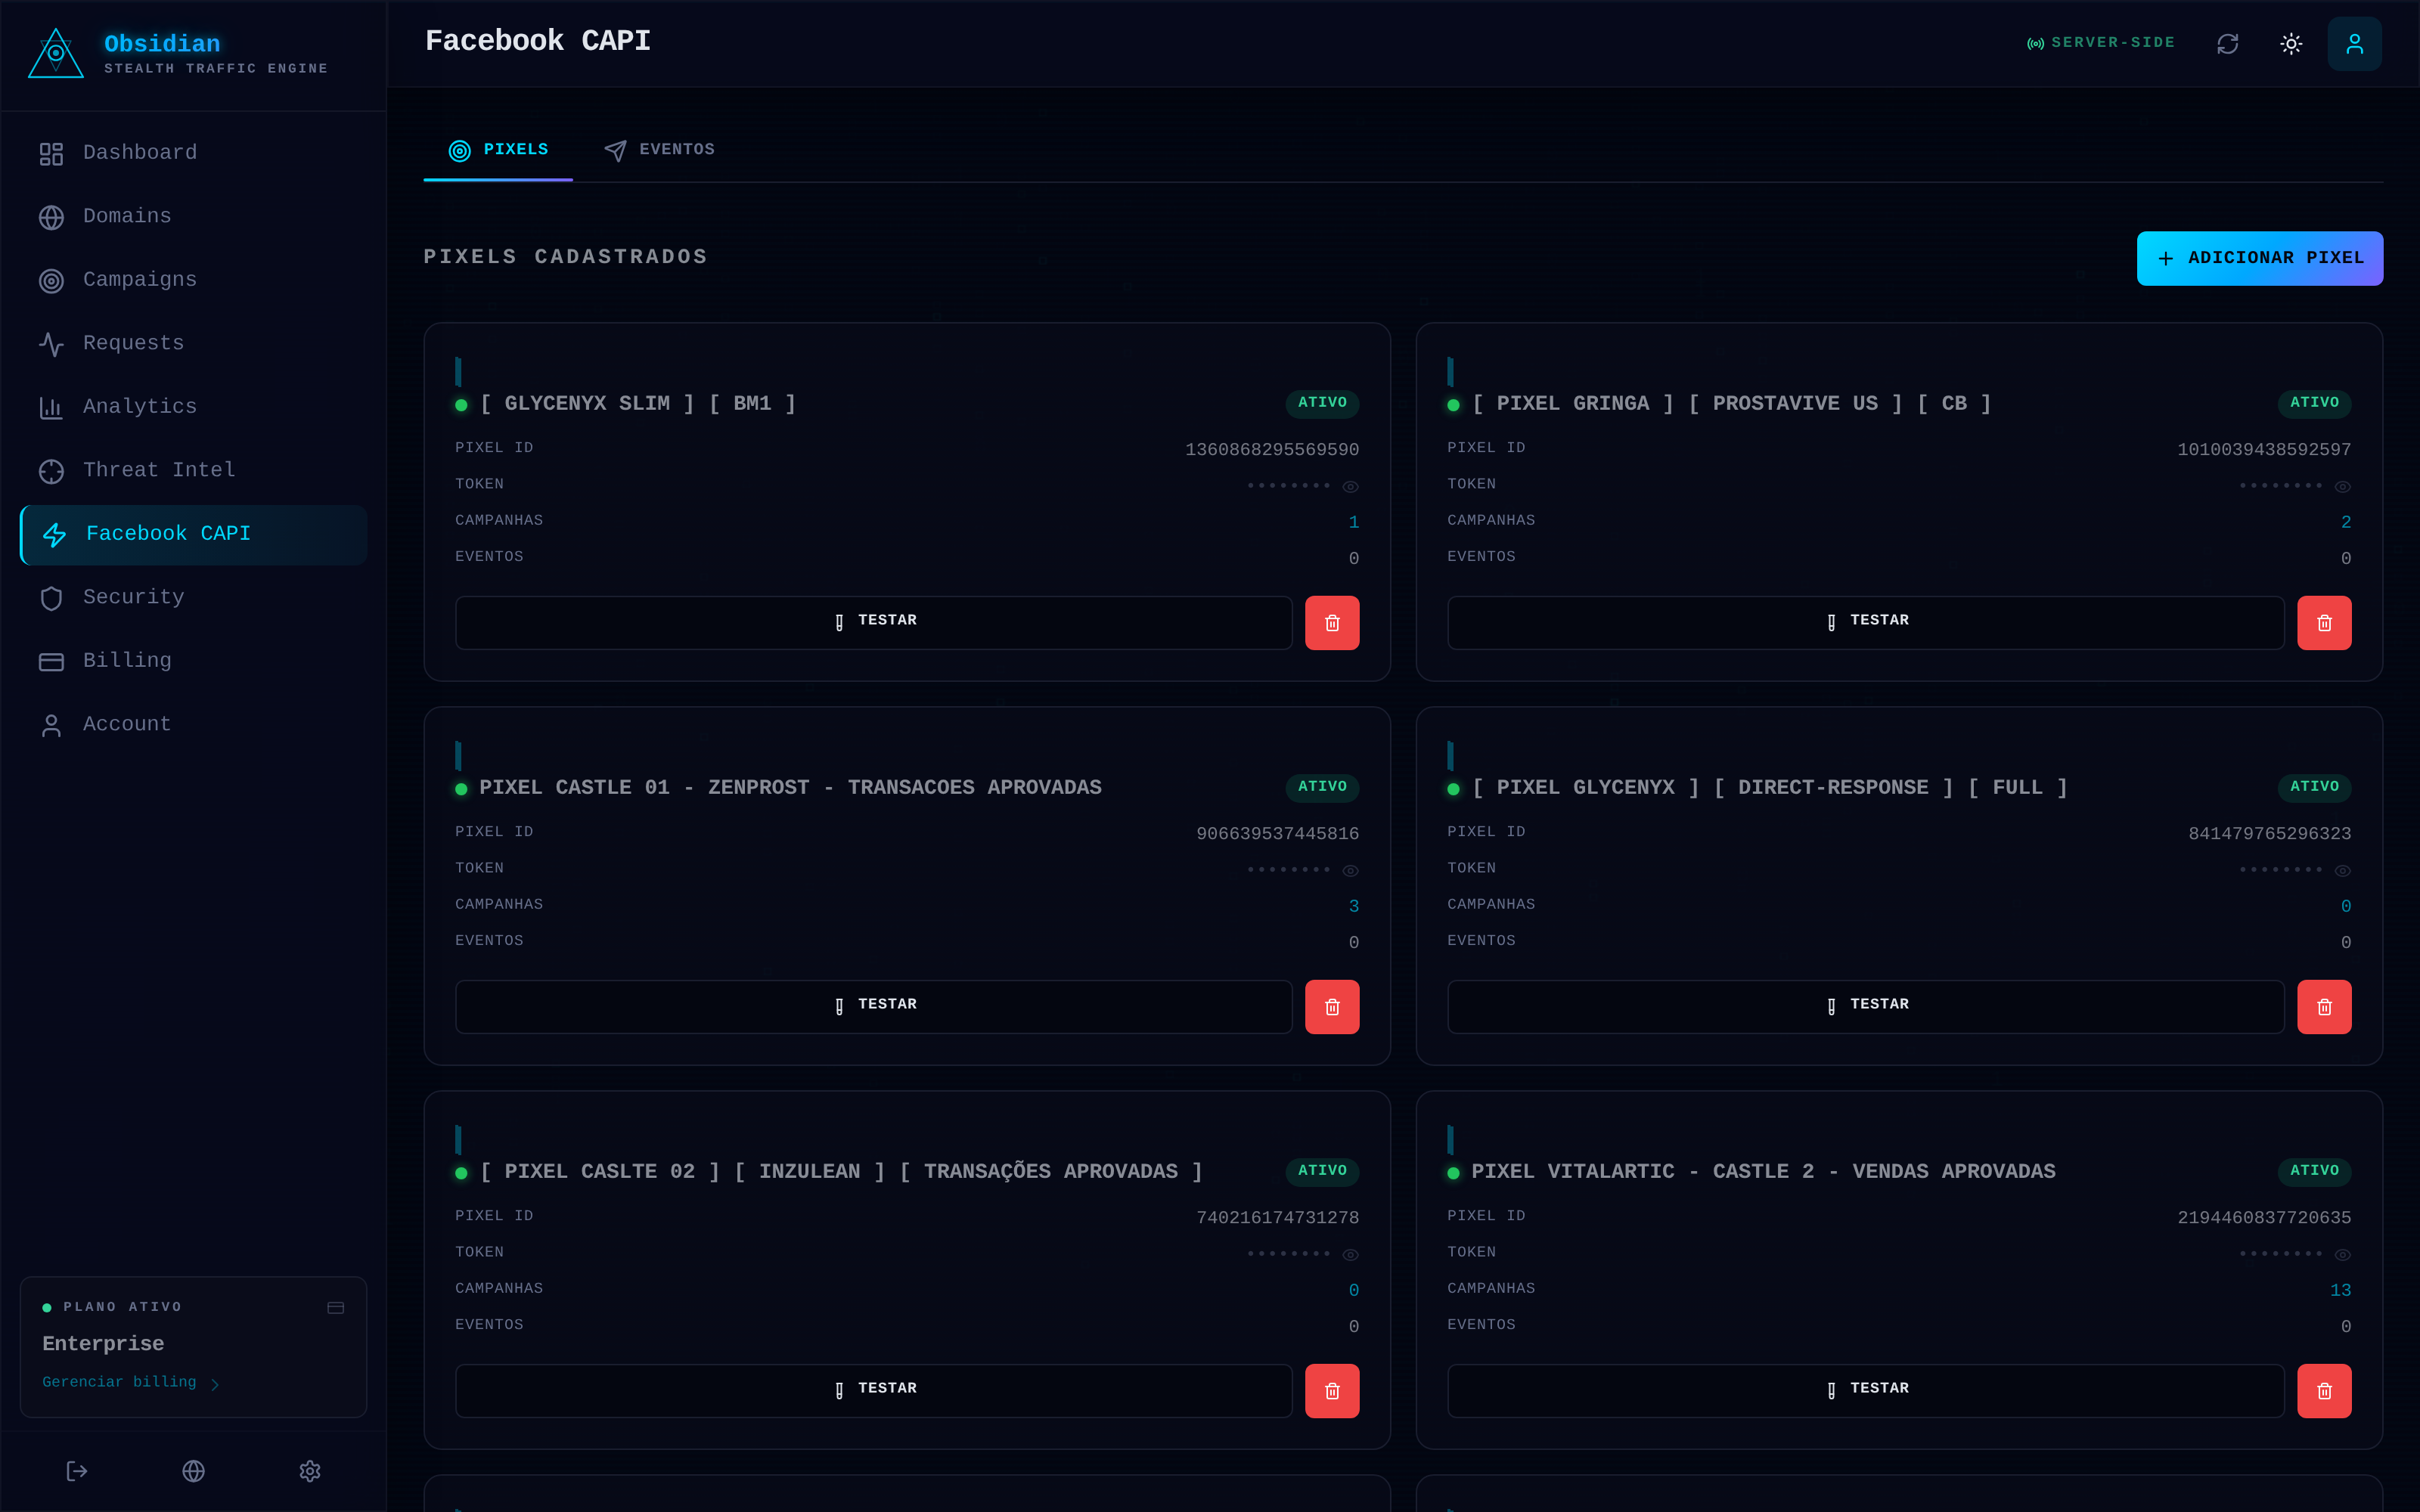Show token of Pixel Glycenyx Direct-Response
Viewport: 2420px width, 1512px height.
(x=2342, y=871)
